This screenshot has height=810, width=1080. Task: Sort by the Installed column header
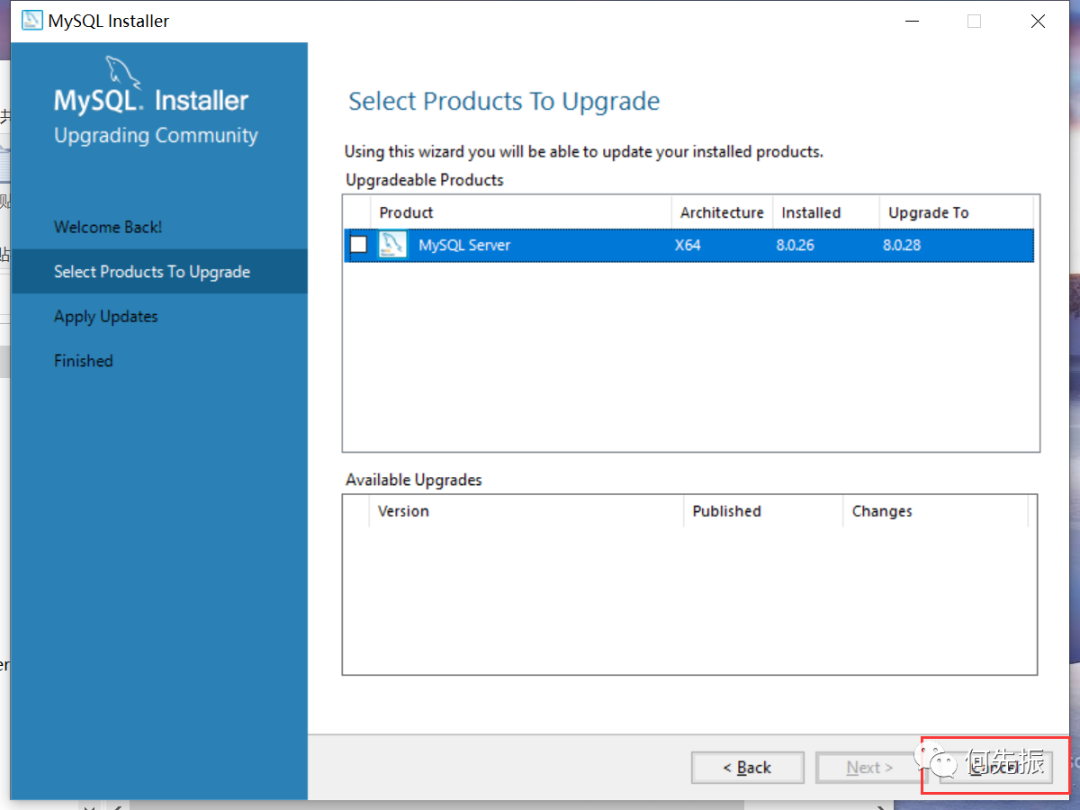pyautogui.click(x=826, y=212)
